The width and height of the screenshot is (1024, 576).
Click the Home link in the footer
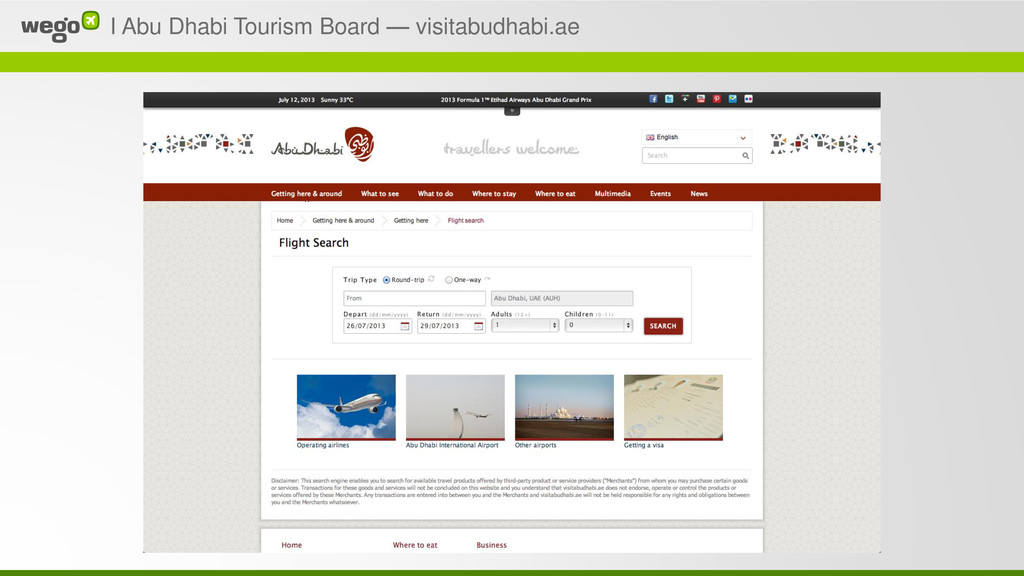[x=291, y=545]
